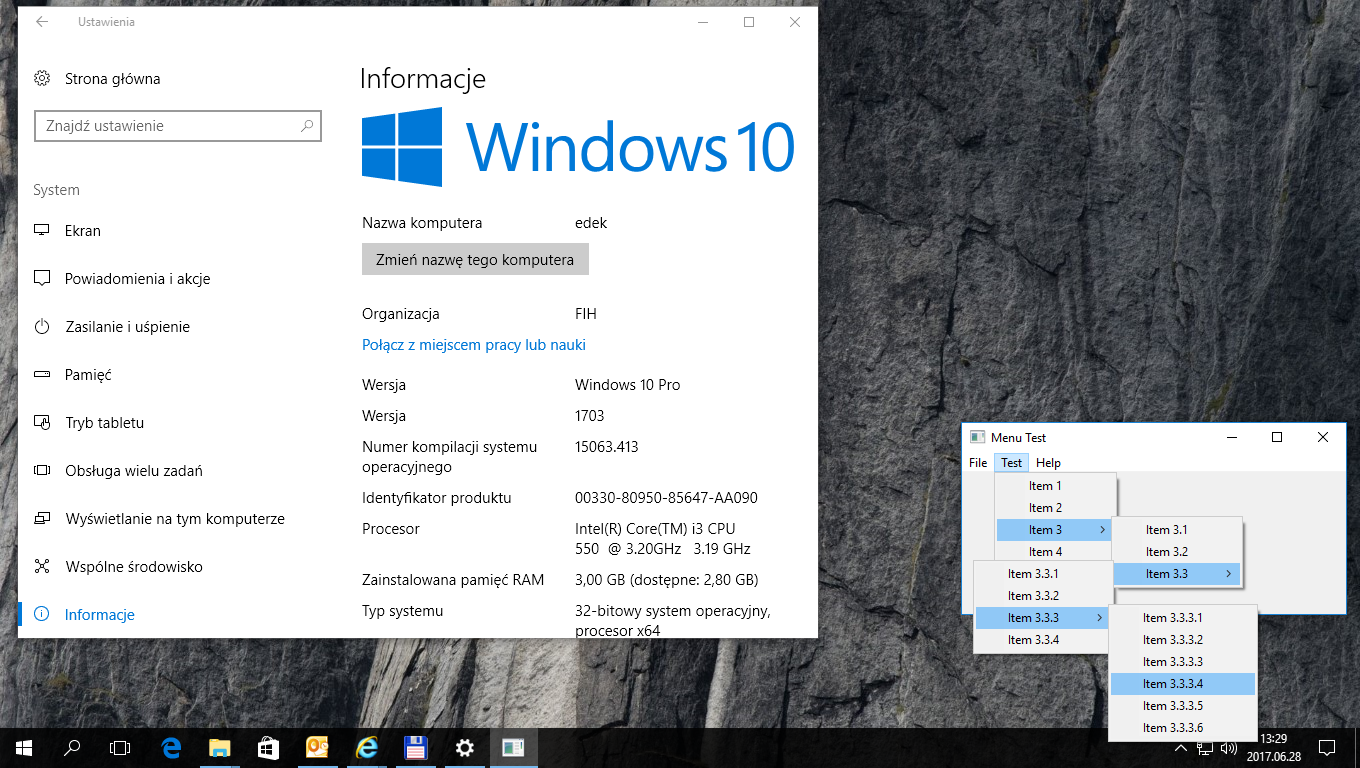Minimize the Ustawienia window
The height and width of the screenshot is (768, 1360).
(703, 22)
